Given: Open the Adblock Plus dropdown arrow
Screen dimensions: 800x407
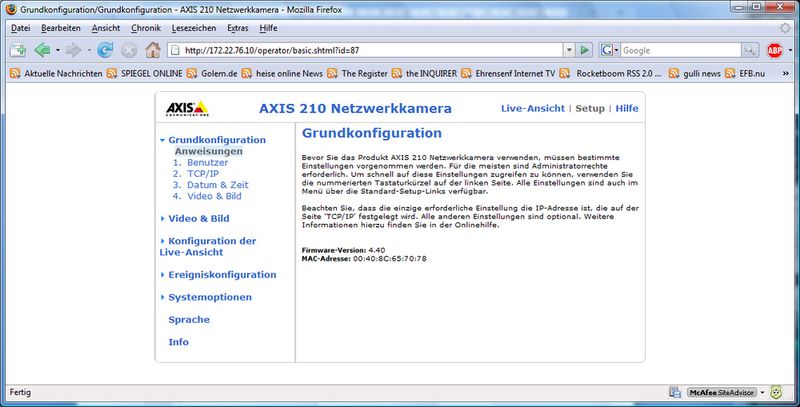Looking at the screenshot, I should pyautogui.click(x=790, y=50).
